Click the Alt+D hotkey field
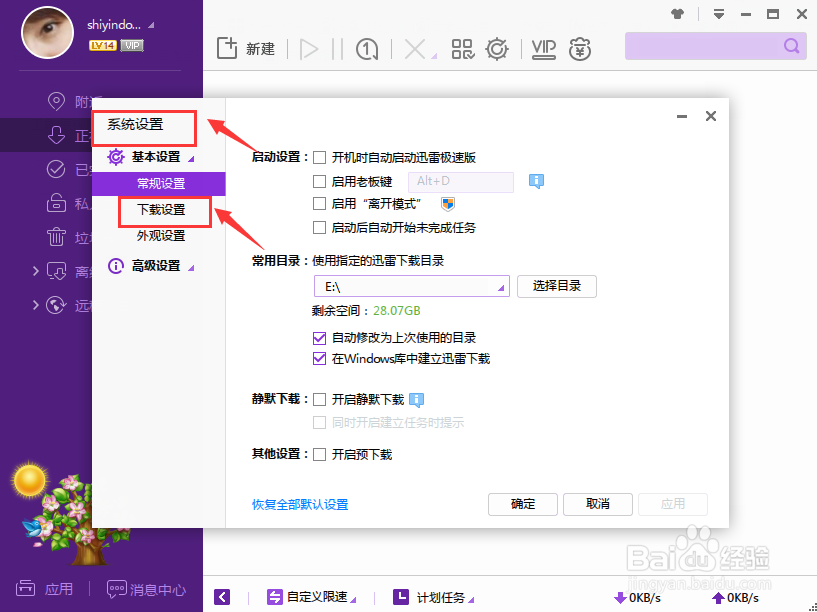The image size is (817, 612). pyautogui.click(x=461, y=182)
